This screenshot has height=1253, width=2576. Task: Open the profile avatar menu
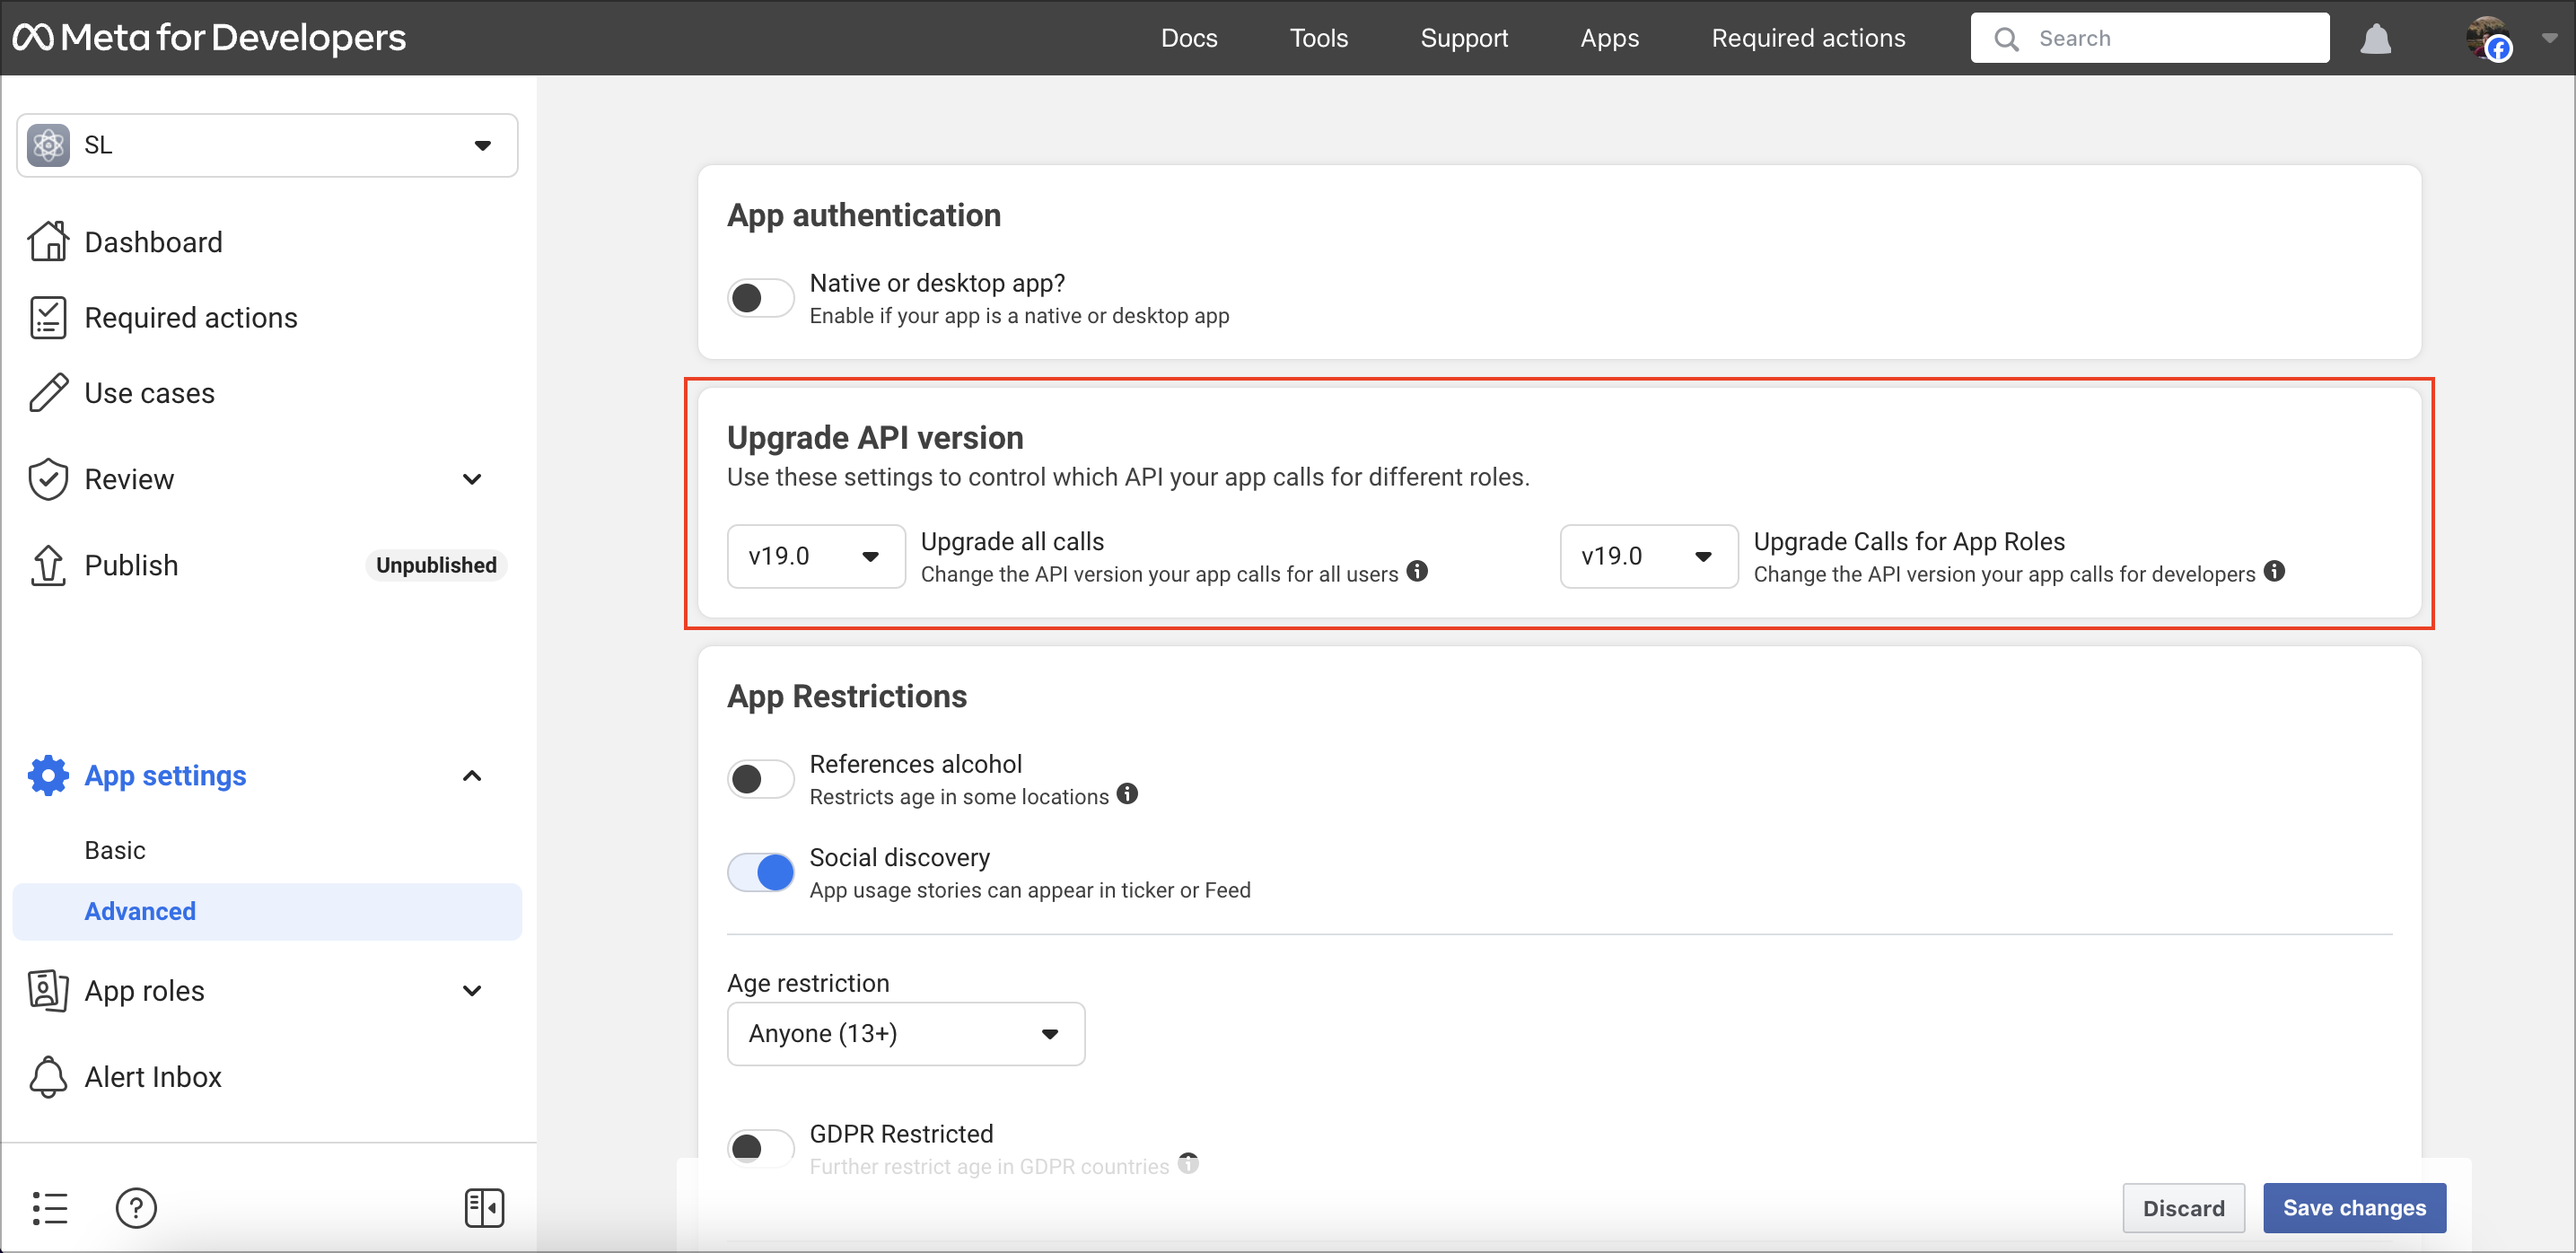click(2487, 38)
